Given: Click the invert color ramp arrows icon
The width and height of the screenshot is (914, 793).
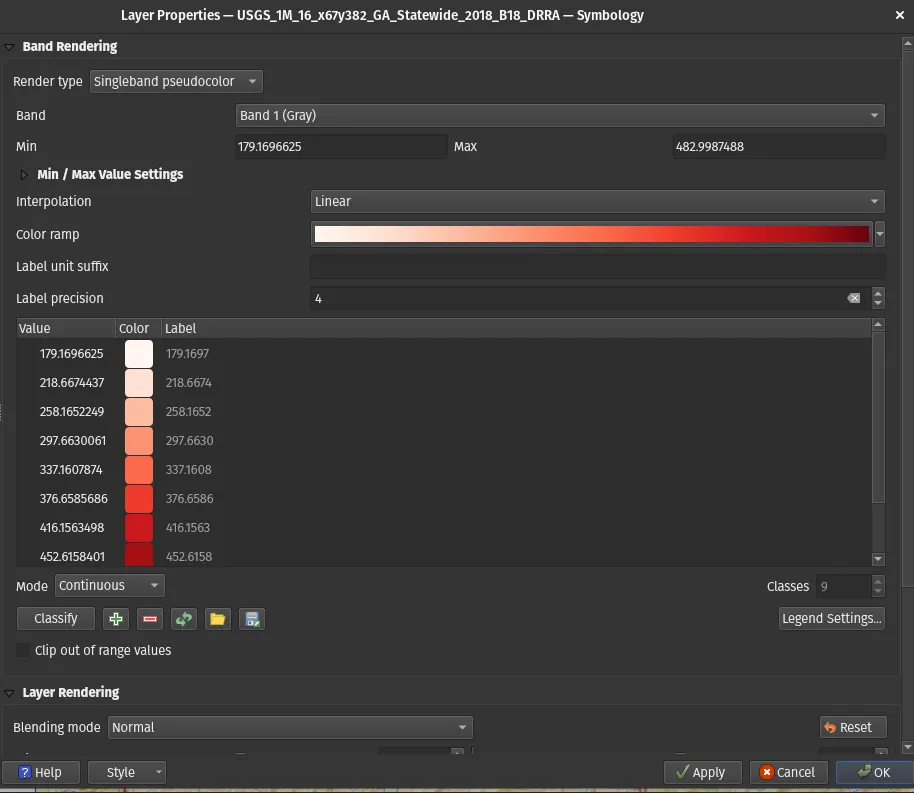Looking at the screenshot, I should [184, 619].
